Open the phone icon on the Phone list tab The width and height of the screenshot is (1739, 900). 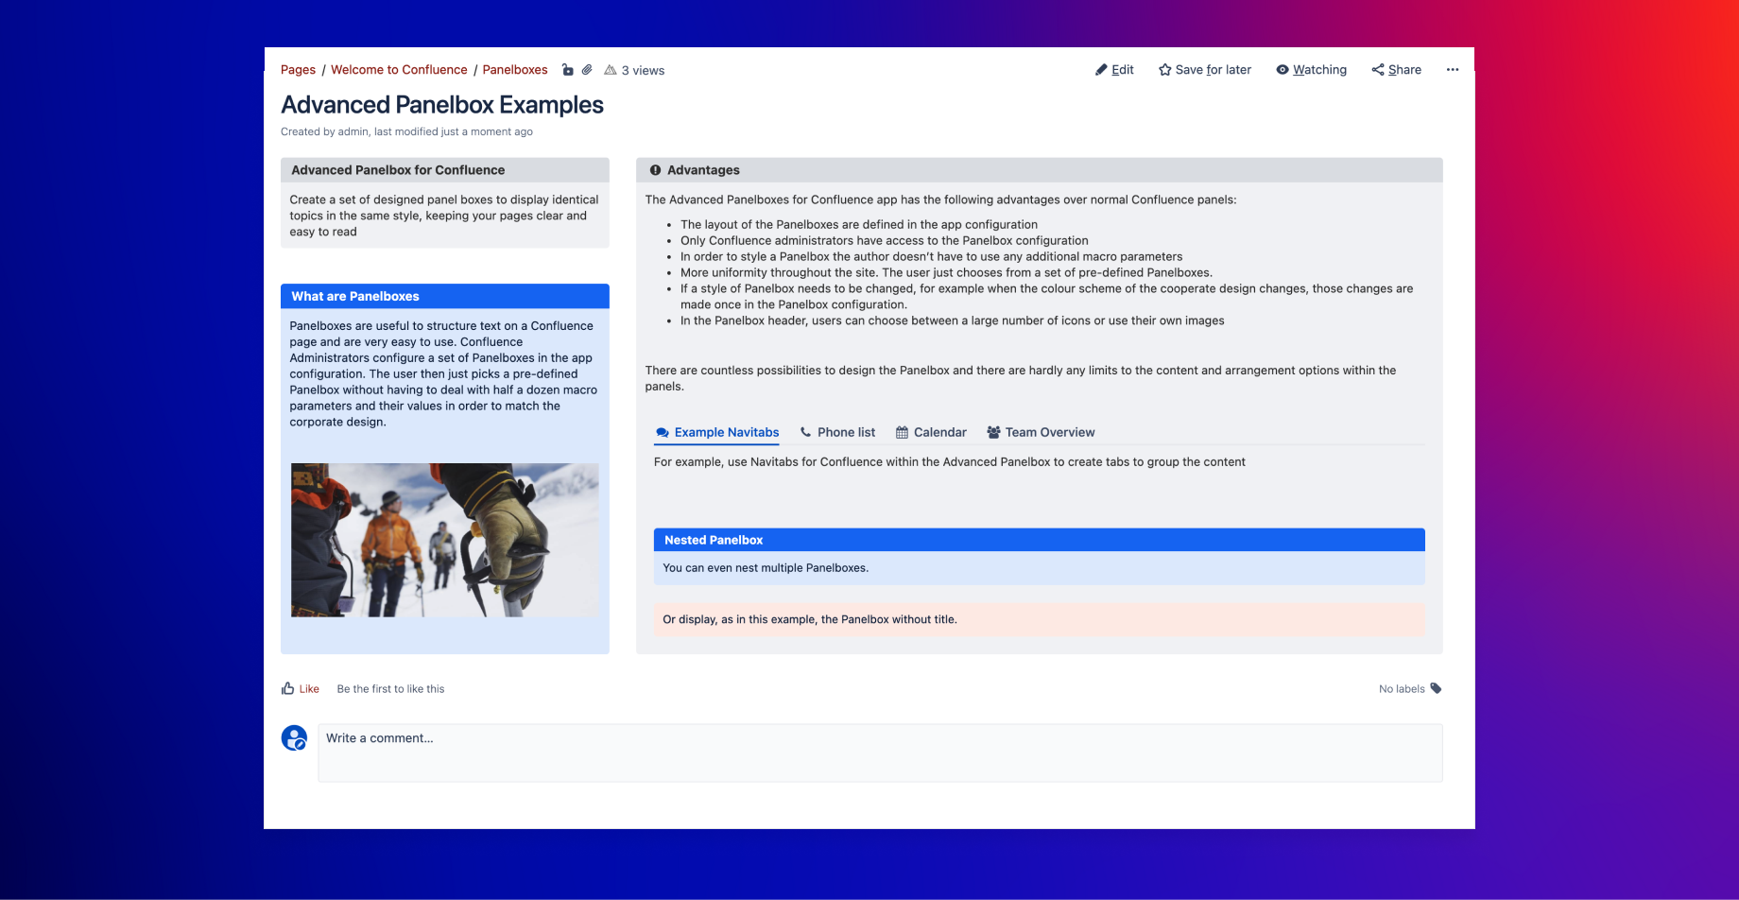[x=804, y=432]
